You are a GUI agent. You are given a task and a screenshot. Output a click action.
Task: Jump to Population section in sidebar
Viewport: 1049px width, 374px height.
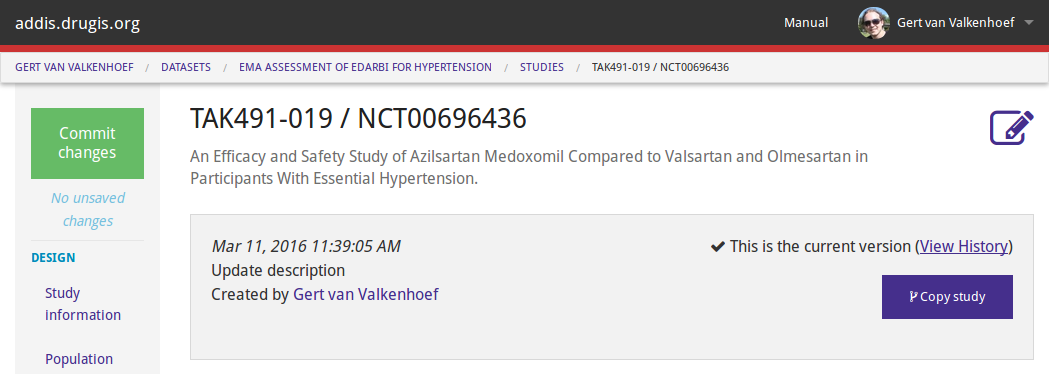79,359
